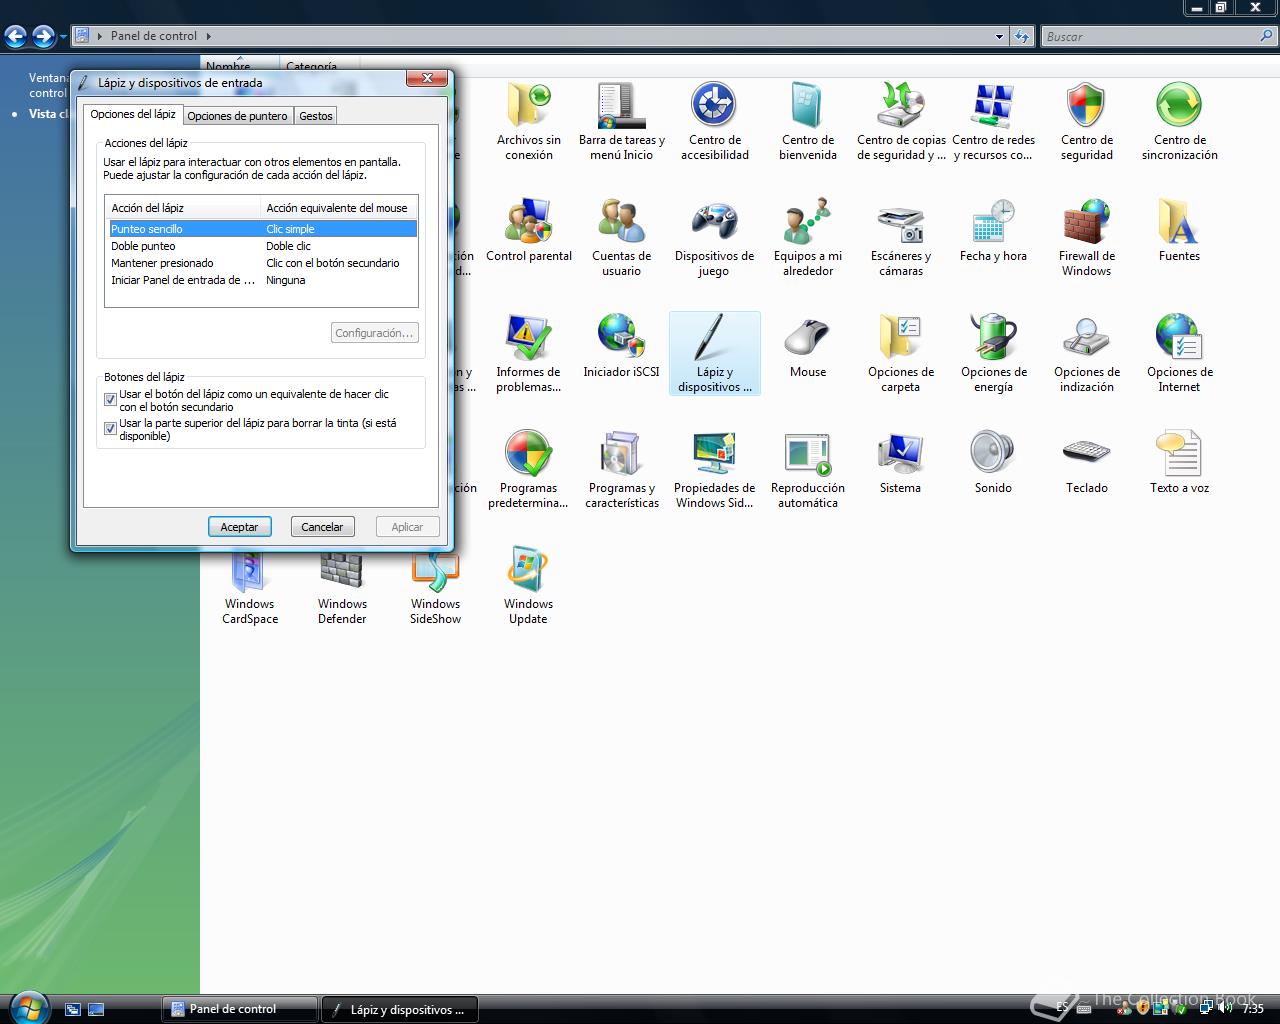Refresh the Control Panel address bar

[1021, 37]
